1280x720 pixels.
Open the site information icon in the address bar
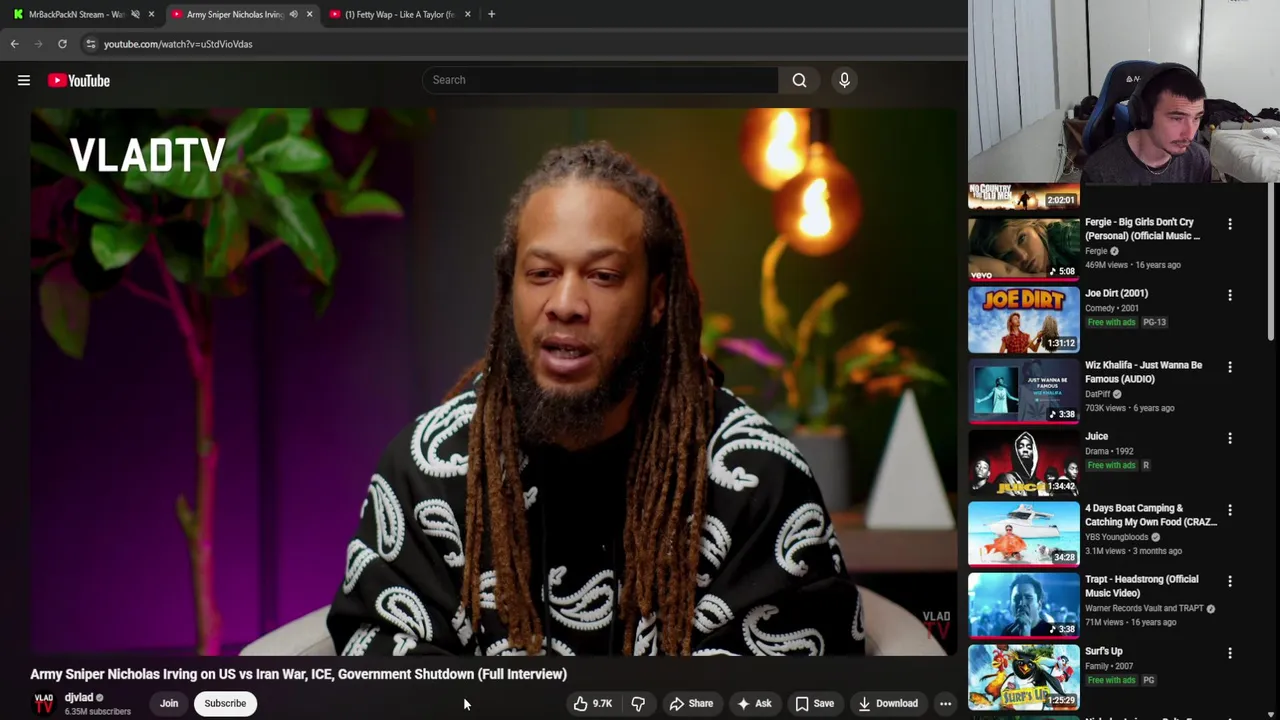point(90,44)
